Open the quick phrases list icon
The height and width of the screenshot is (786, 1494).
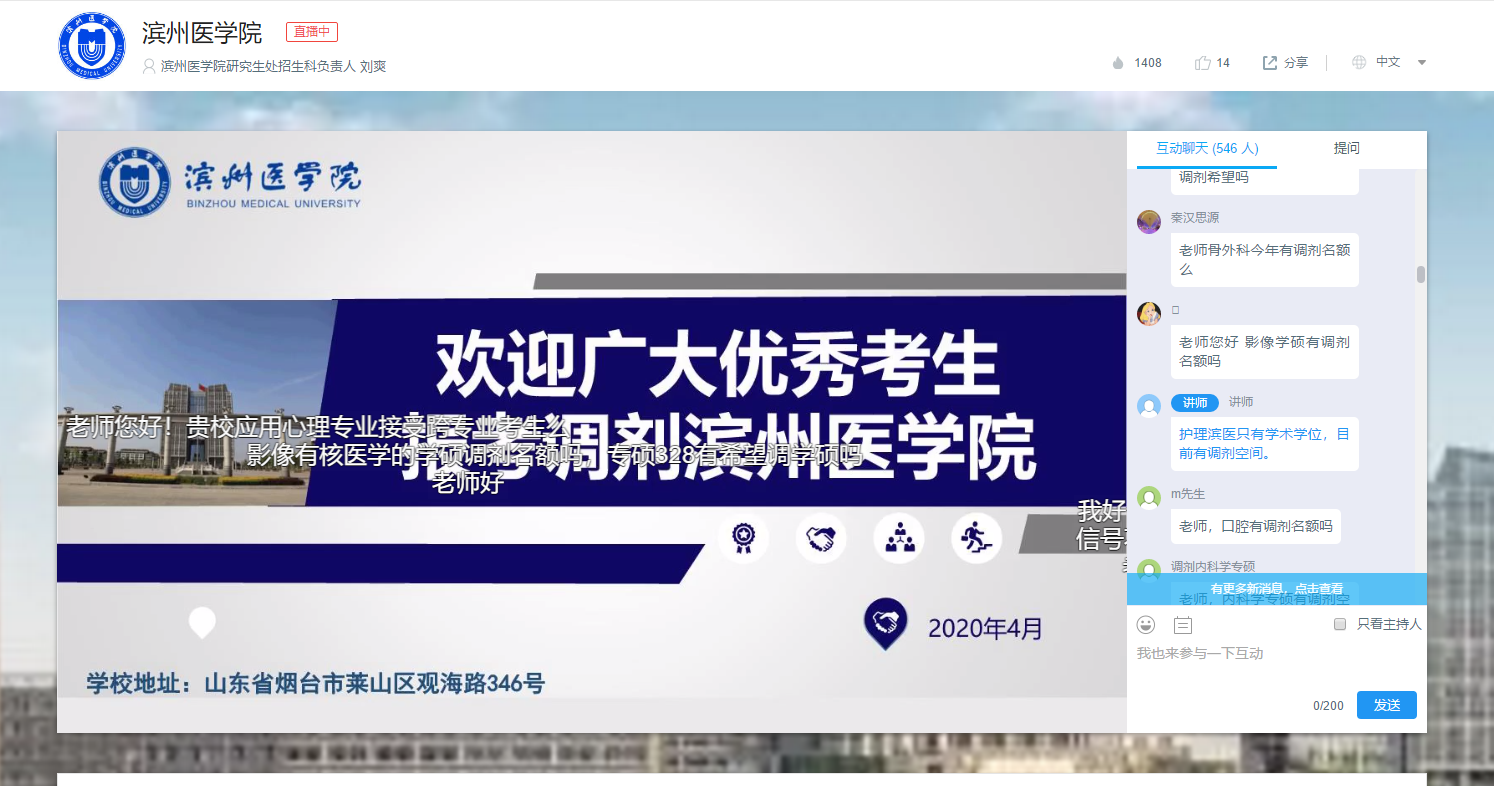(x=1182, y=625)
